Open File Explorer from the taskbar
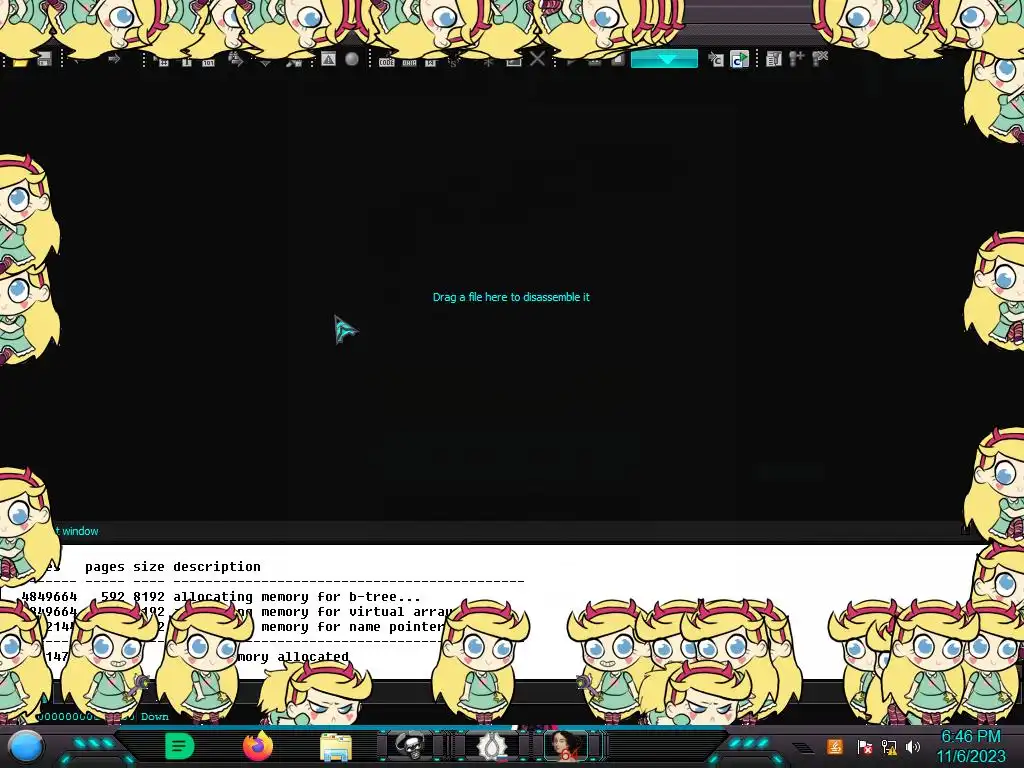The image size is (1024, 768). pos(336,747)
